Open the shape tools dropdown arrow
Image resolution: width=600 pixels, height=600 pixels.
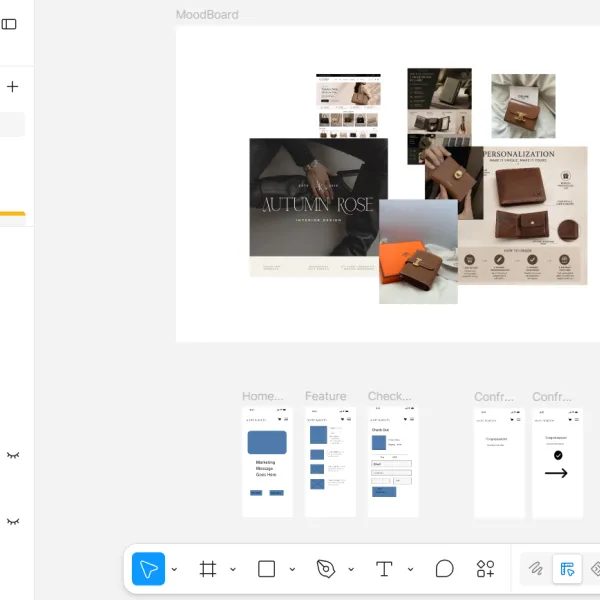(x=292, y=569)
